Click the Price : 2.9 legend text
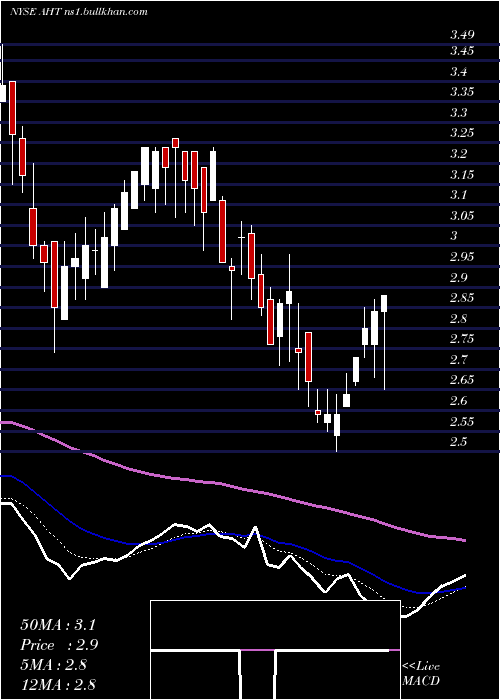Image resolution: width=500 pixels, height=700 pixels. click(59, 645)
